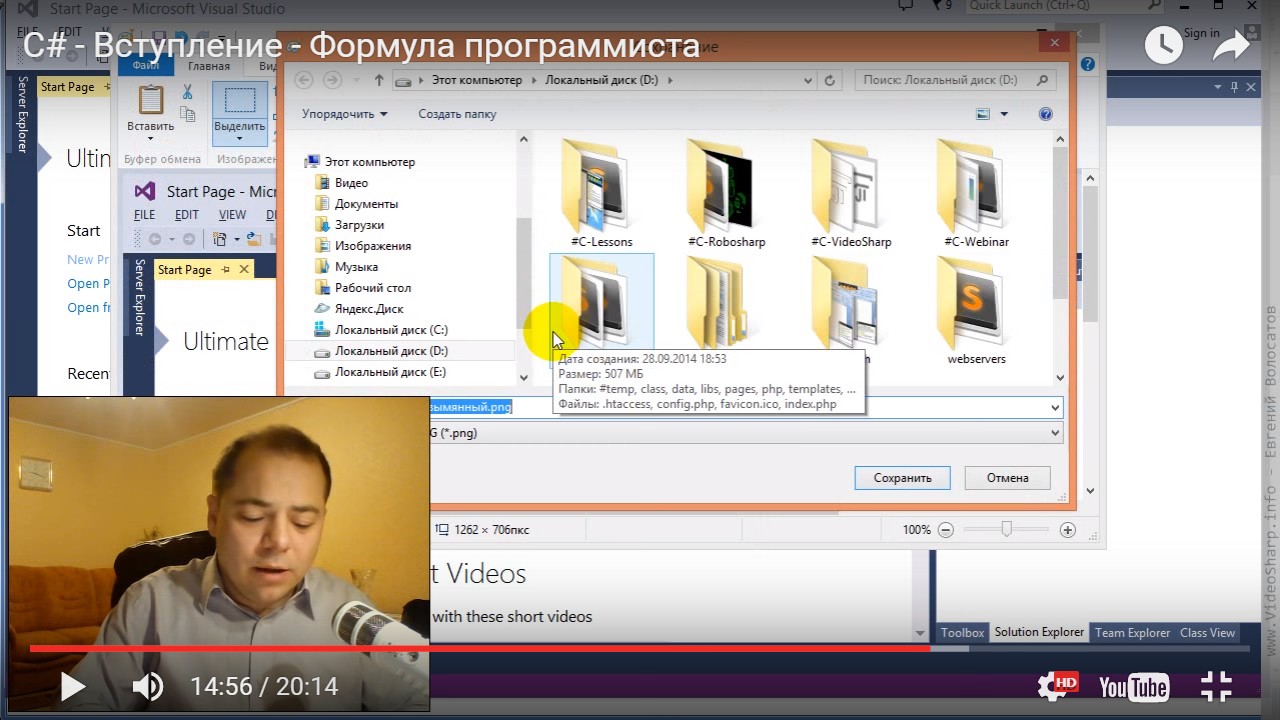Viewport: 1280px width, 720px height.
Task: Select the #C-Webinar folder
Action: click(x=976, y=192)
